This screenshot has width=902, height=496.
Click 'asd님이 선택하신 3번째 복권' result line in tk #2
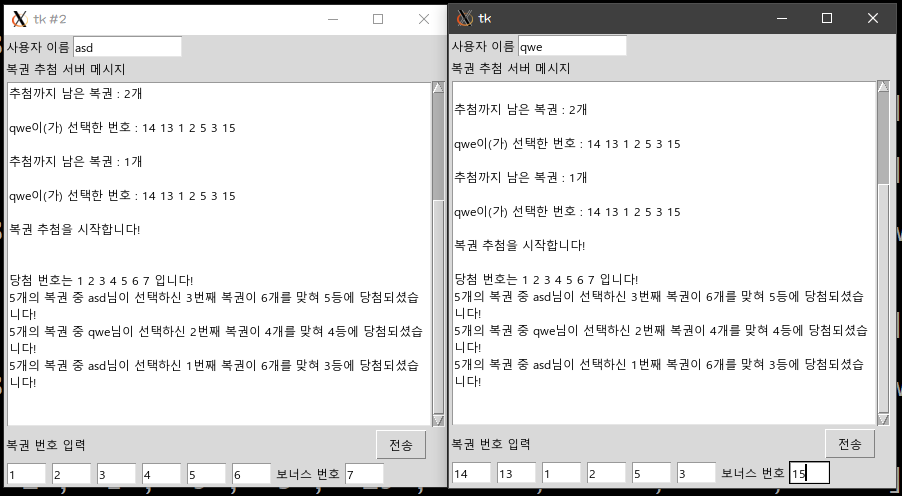214,306
